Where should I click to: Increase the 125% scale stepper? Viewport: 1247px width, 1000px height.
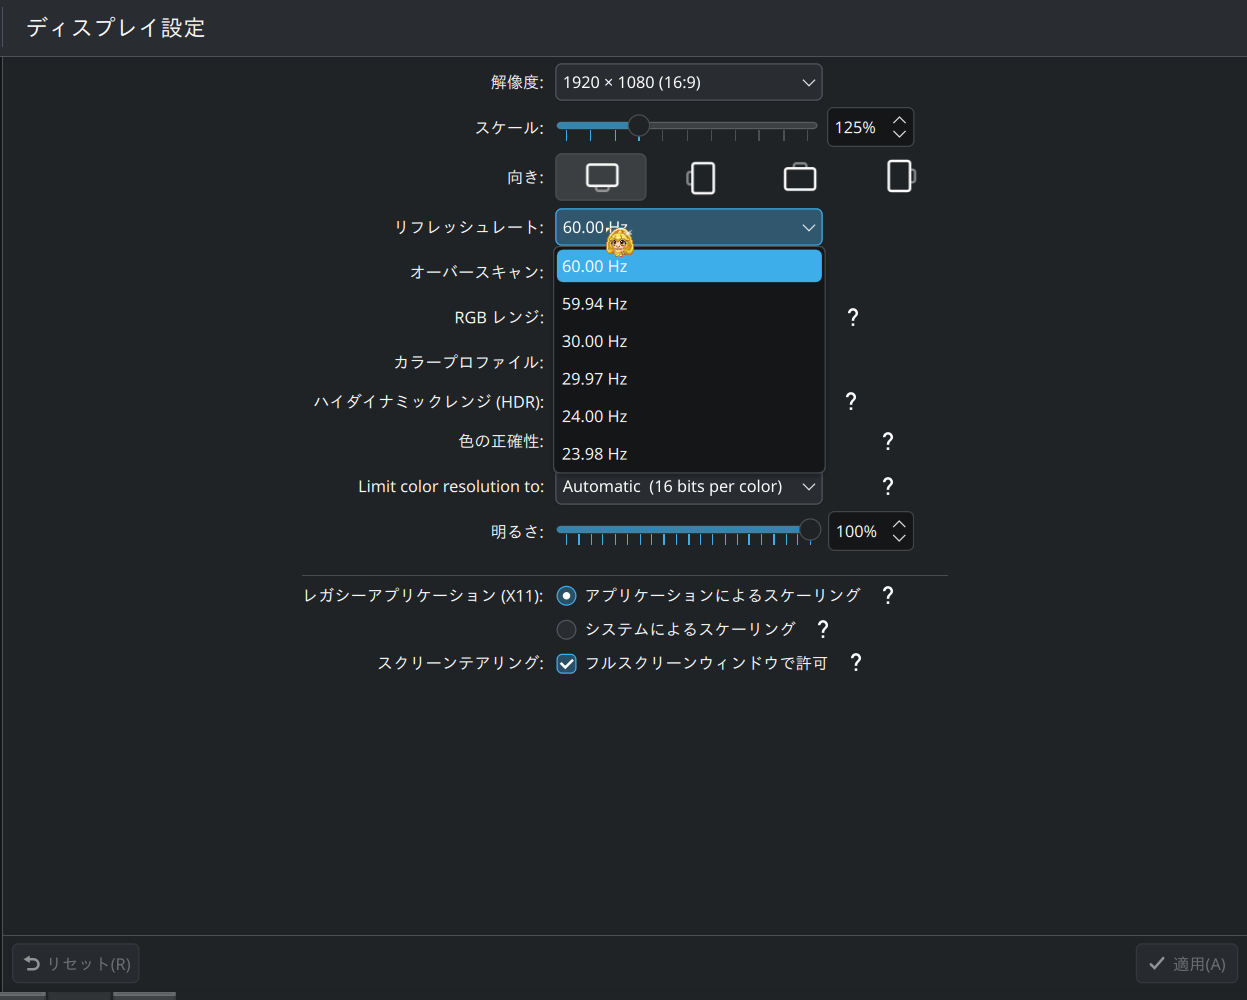898,119
